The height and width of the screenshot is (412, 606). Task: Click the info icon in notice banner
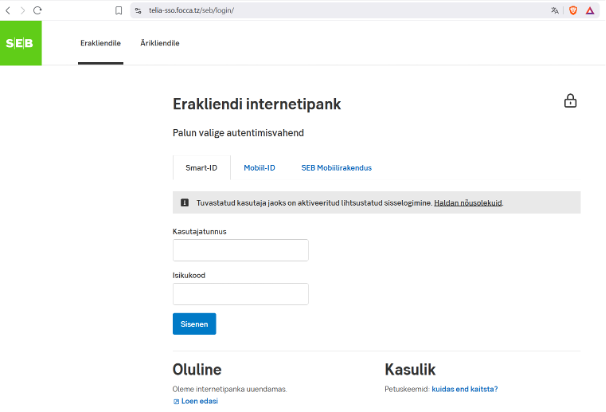point(184,203)
